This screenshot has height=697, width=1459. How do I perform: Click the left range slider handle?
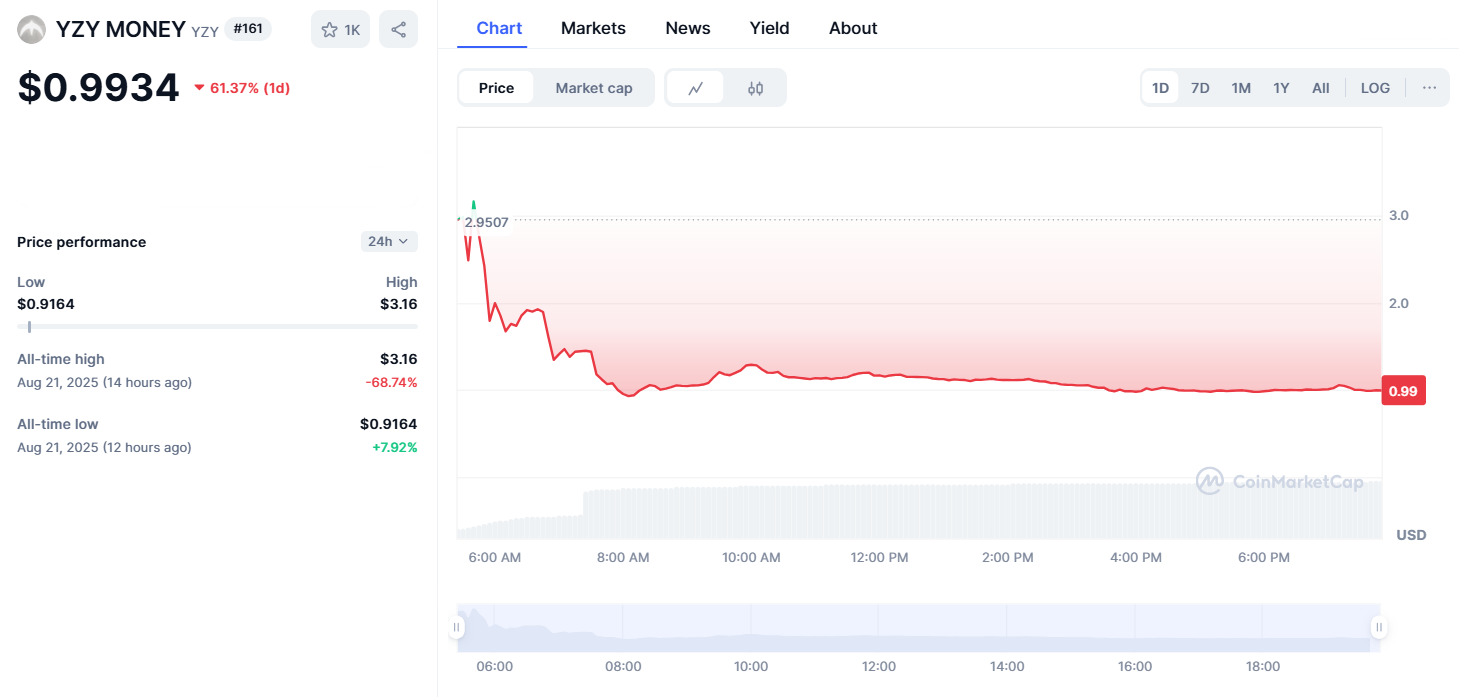(457, 628)
